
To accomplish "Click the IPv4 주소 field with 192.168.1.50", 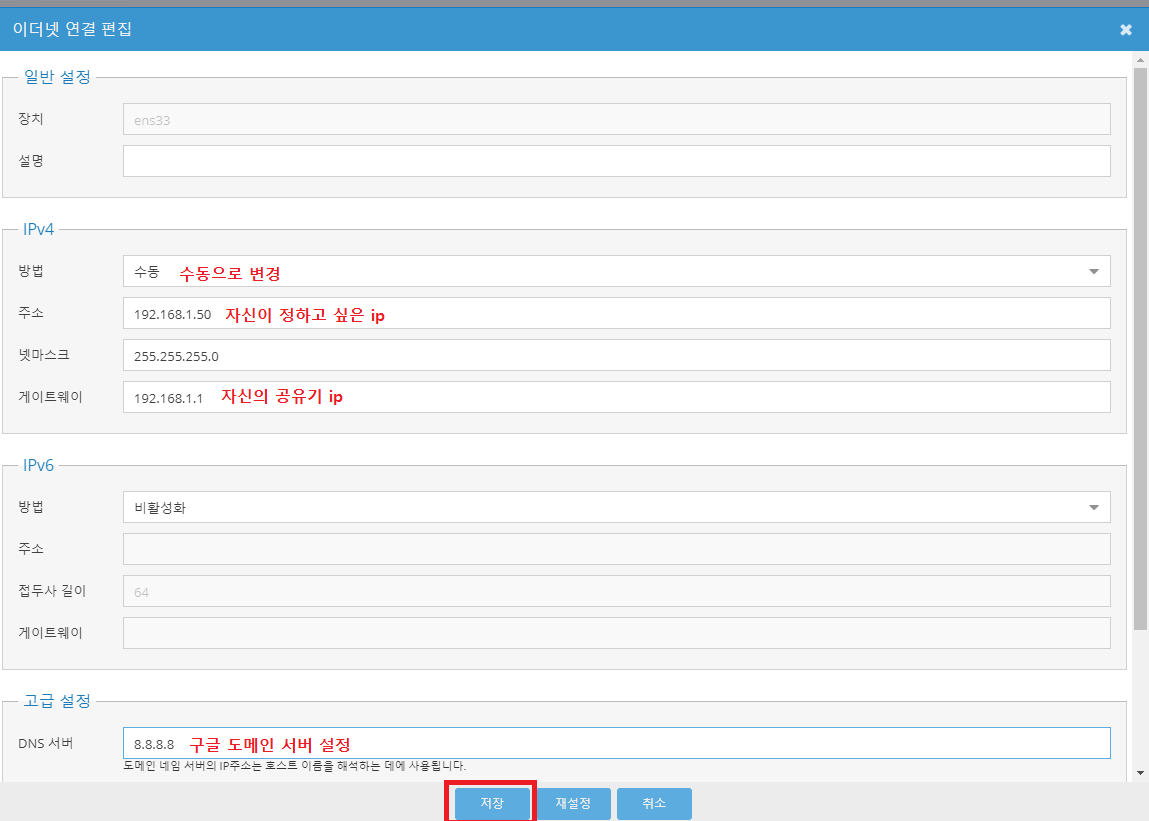I will tap(616, 313).
